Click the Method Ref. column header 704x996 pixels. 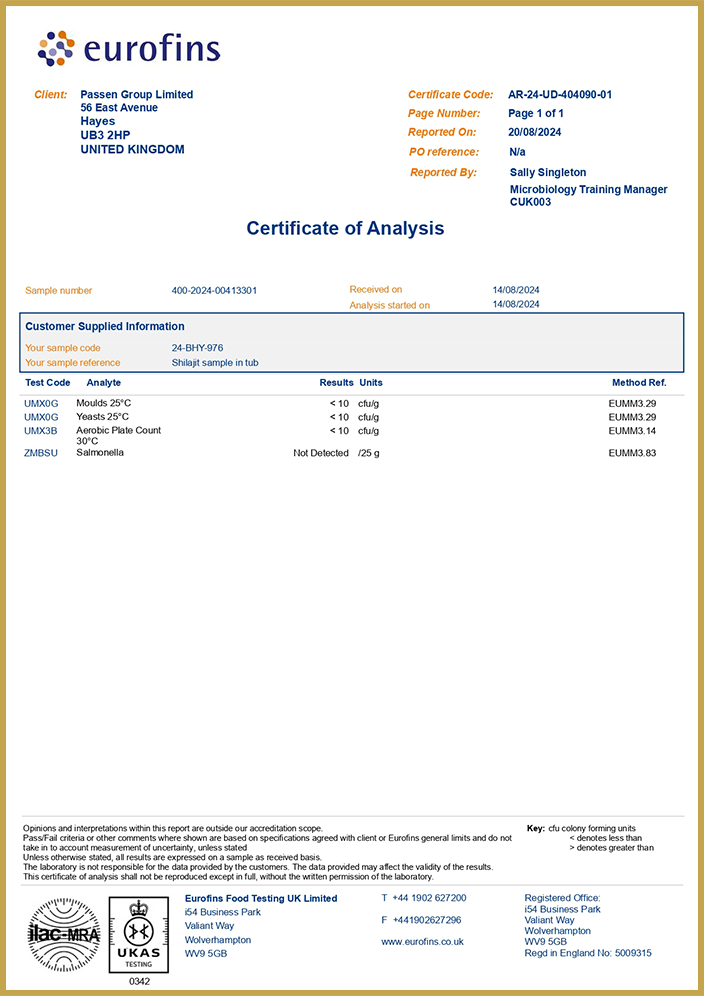tap(639, 383)
